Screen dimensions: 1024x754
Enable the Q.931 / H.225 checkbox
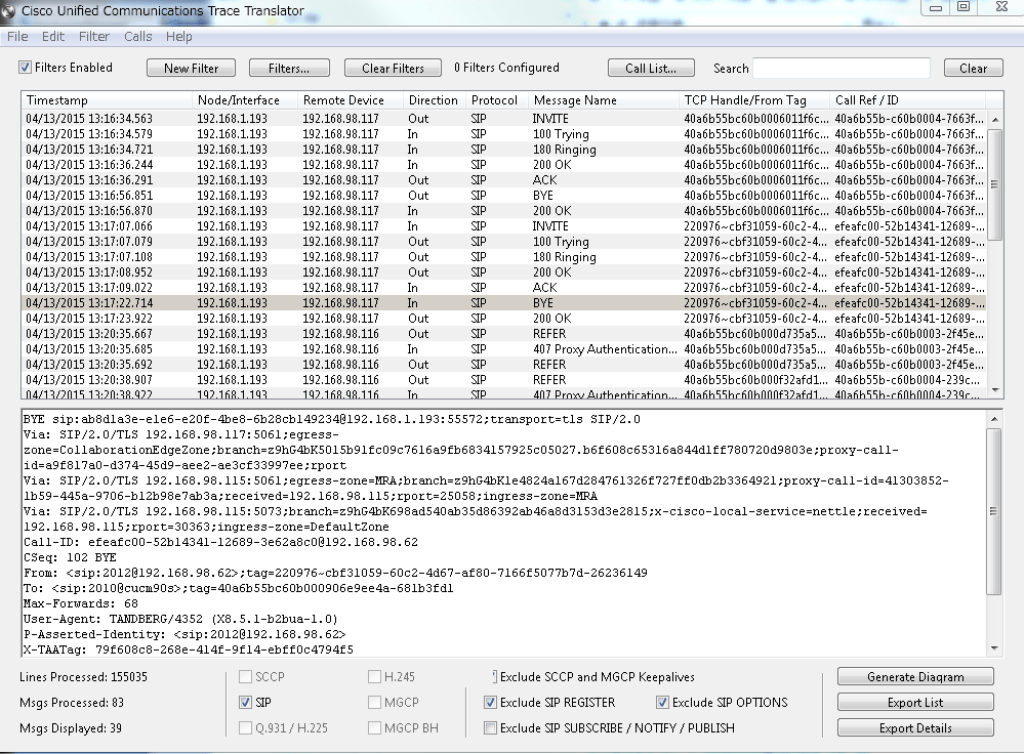[246, 728]
